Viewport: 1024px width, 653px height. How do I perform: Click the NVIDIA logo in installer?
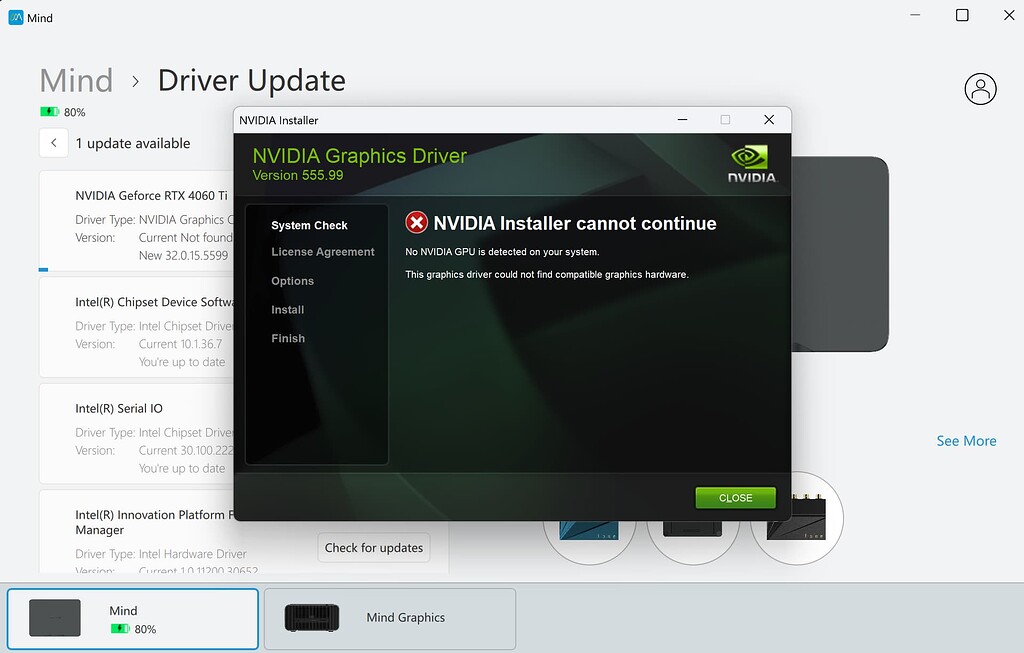tap(752, 165)
